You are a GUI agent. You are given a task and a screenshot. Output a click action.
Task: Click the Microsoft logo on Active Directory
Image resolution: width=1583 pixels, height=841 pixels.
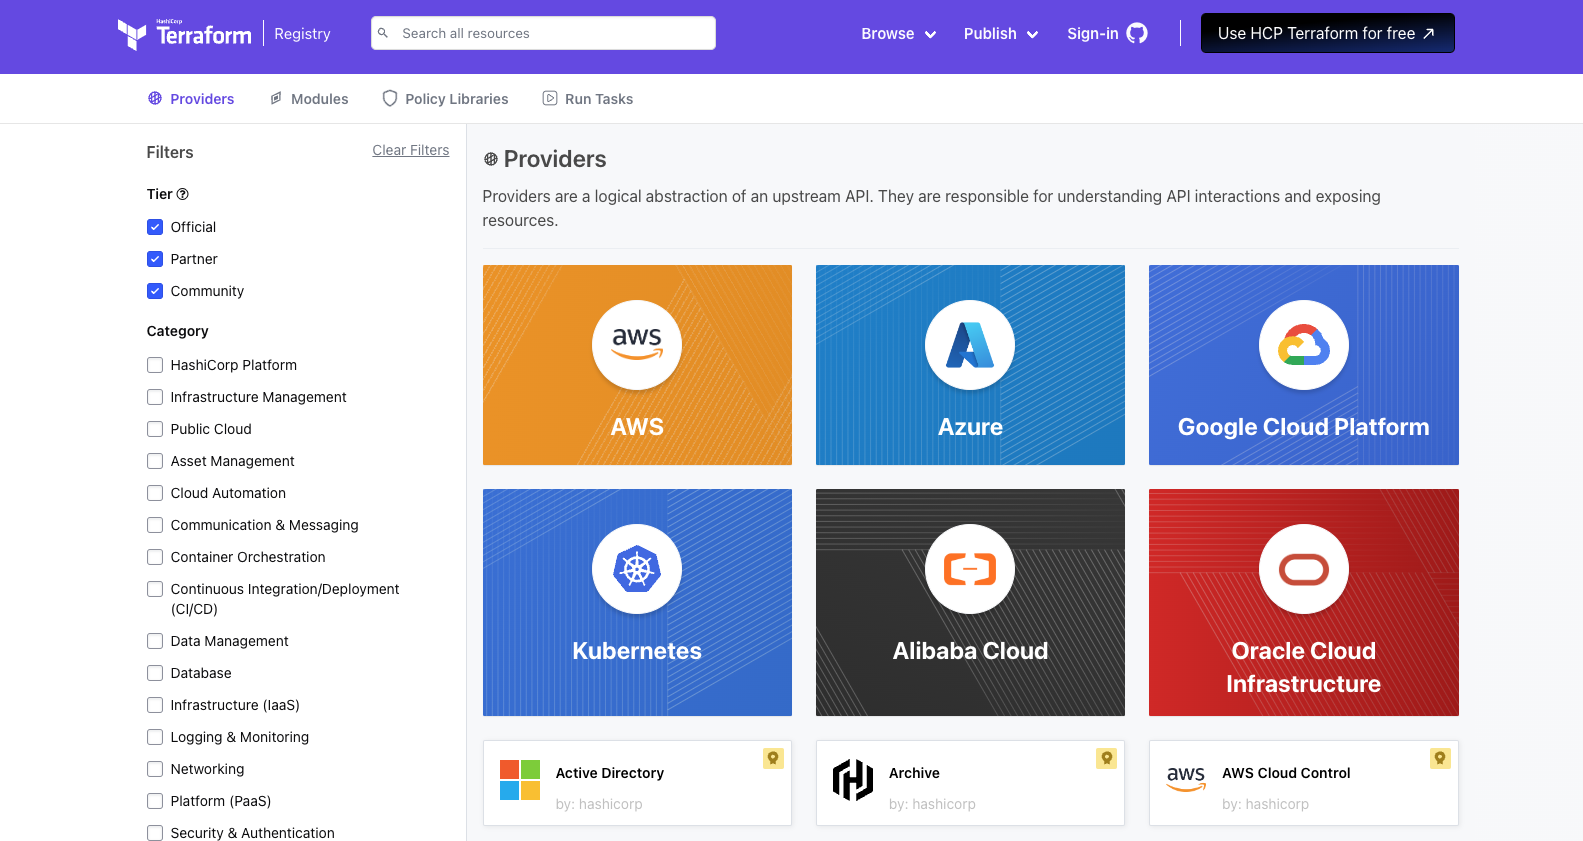(520, 780)
